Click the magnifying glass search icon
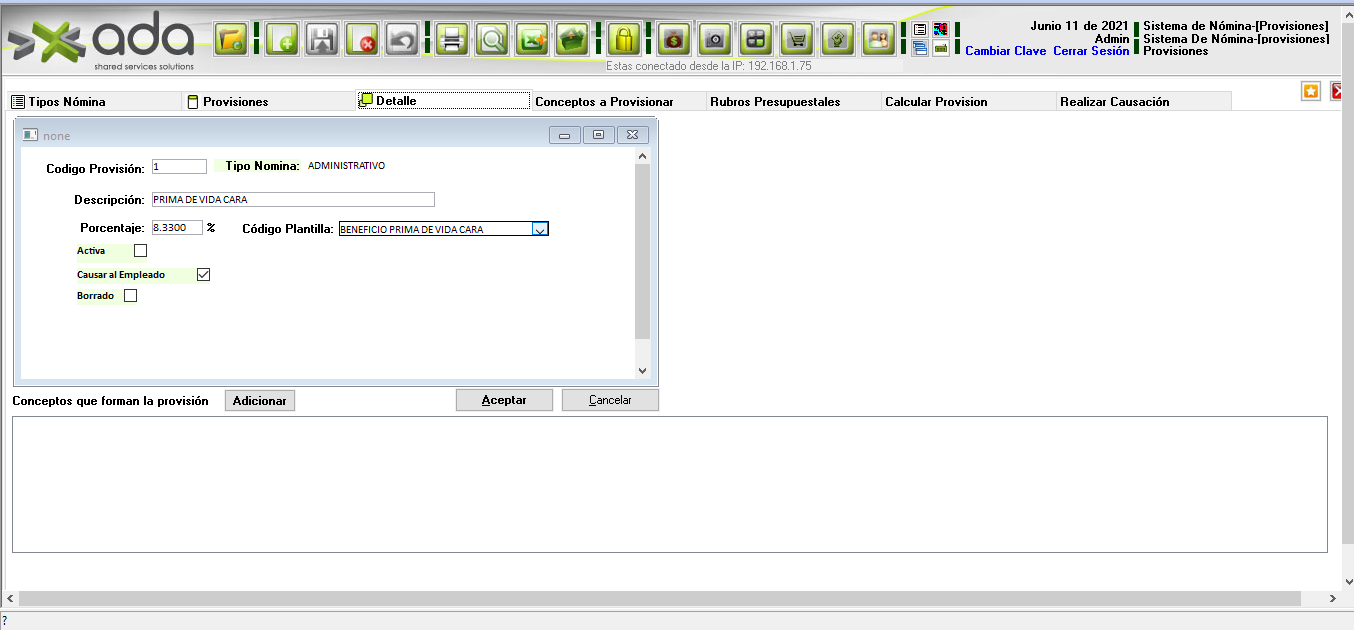The width and height of the screenshot is (1354, 631). point(492,40)
